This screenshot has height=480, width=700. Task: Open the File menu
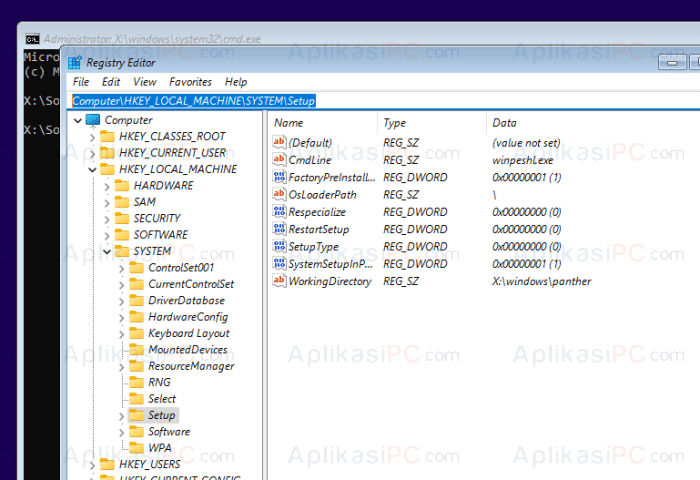coord(81,82)
